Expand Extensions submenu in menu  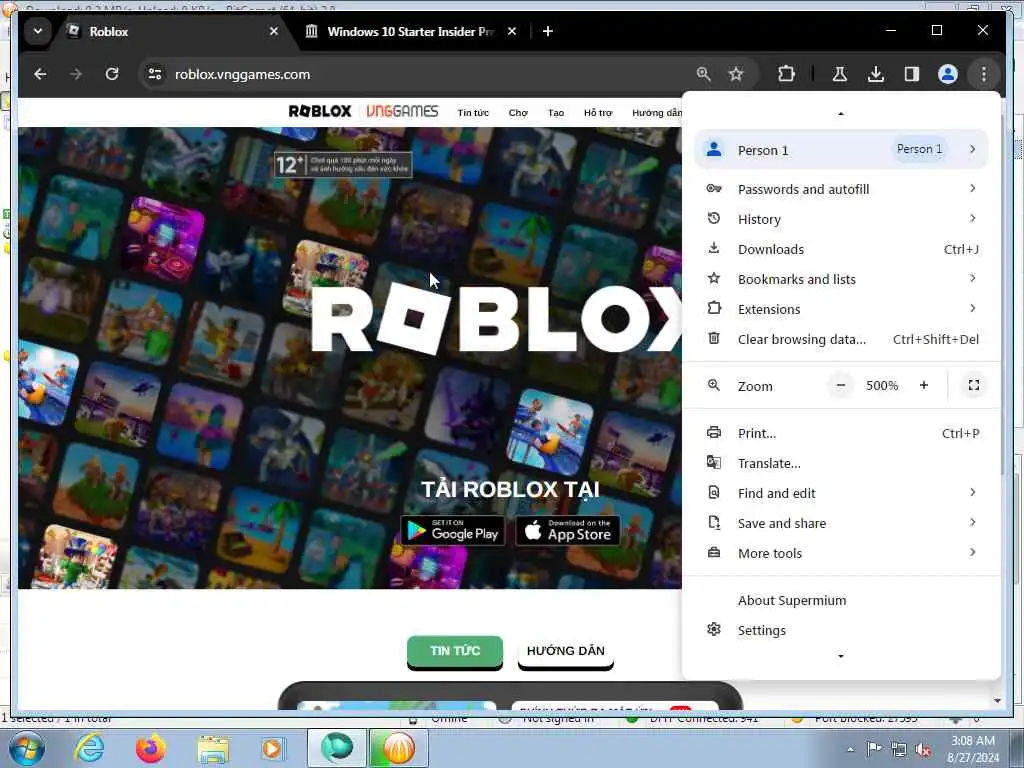[841, 309]
